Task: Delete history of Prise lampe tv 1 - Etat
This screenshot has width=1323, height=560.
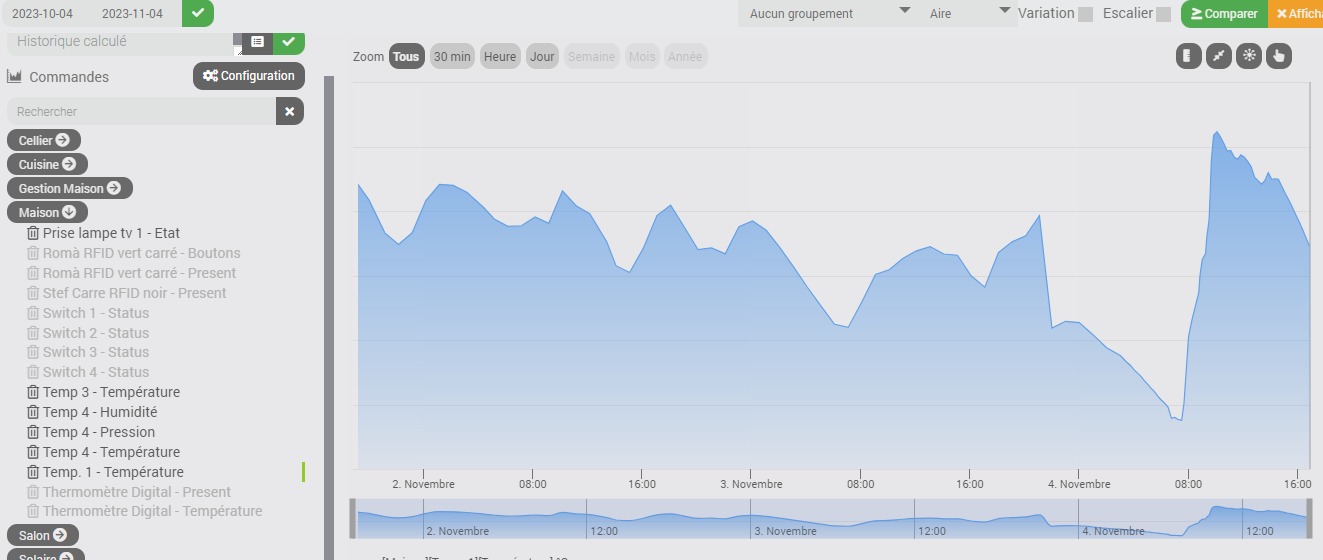Action: [33, 233]
